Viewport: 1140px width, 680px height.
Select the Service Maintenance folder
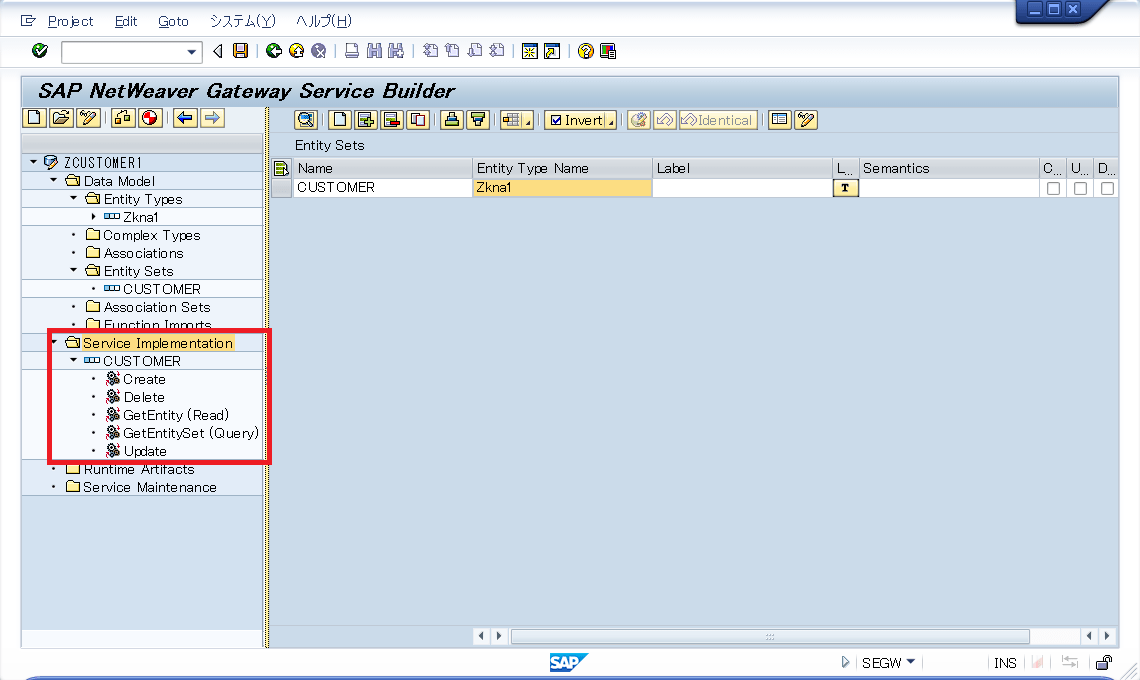point(150,487)
